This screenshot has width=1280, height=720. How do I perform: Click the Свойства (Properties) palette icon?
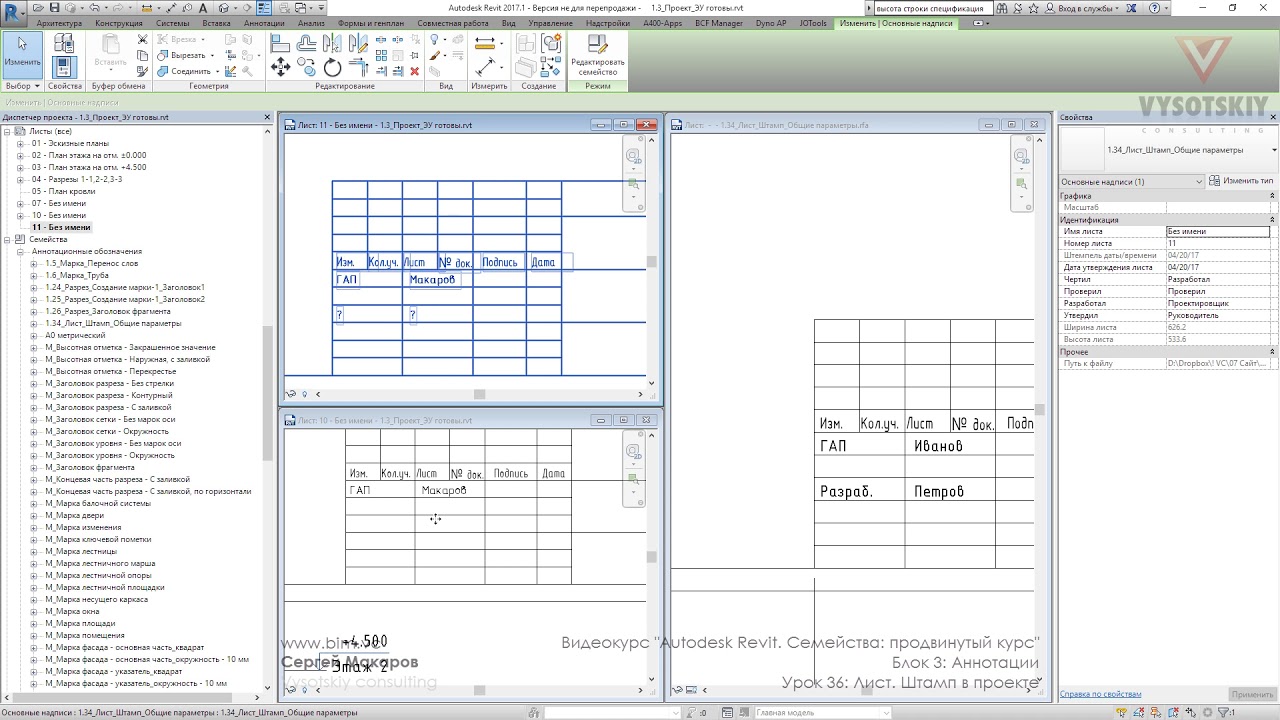pos(64,67)
